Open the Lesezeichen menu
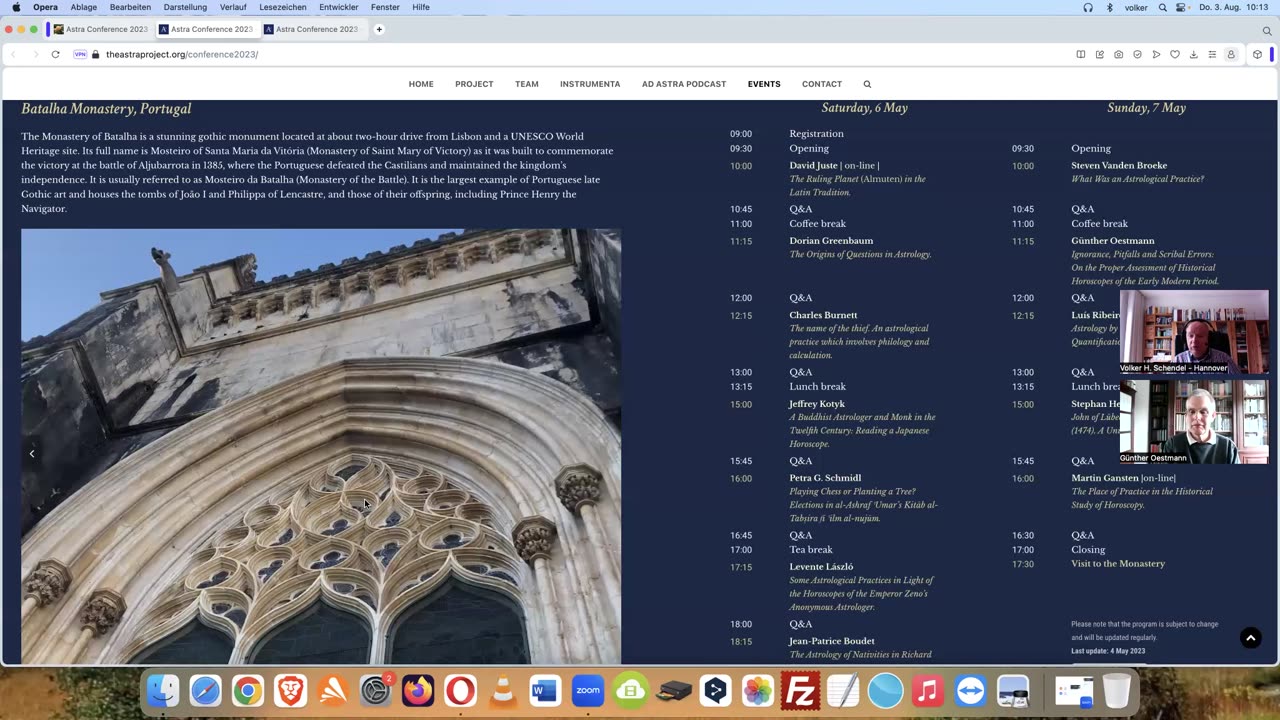Viewport: 1280px width, 720px height. pyautogui.click(x=283, y=7)
